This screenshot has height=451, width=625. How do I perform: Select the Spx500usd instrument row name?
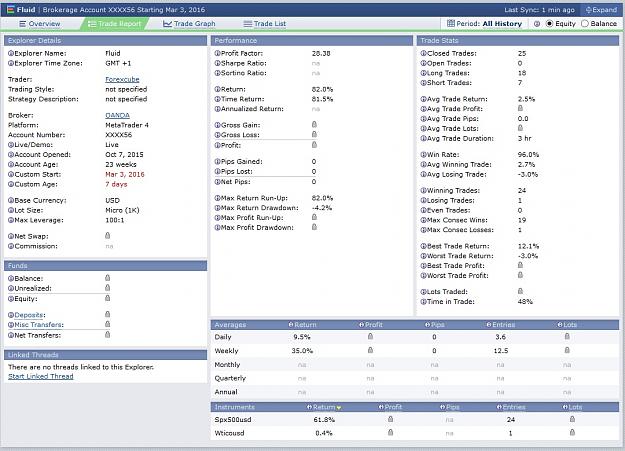click(233, 419)
